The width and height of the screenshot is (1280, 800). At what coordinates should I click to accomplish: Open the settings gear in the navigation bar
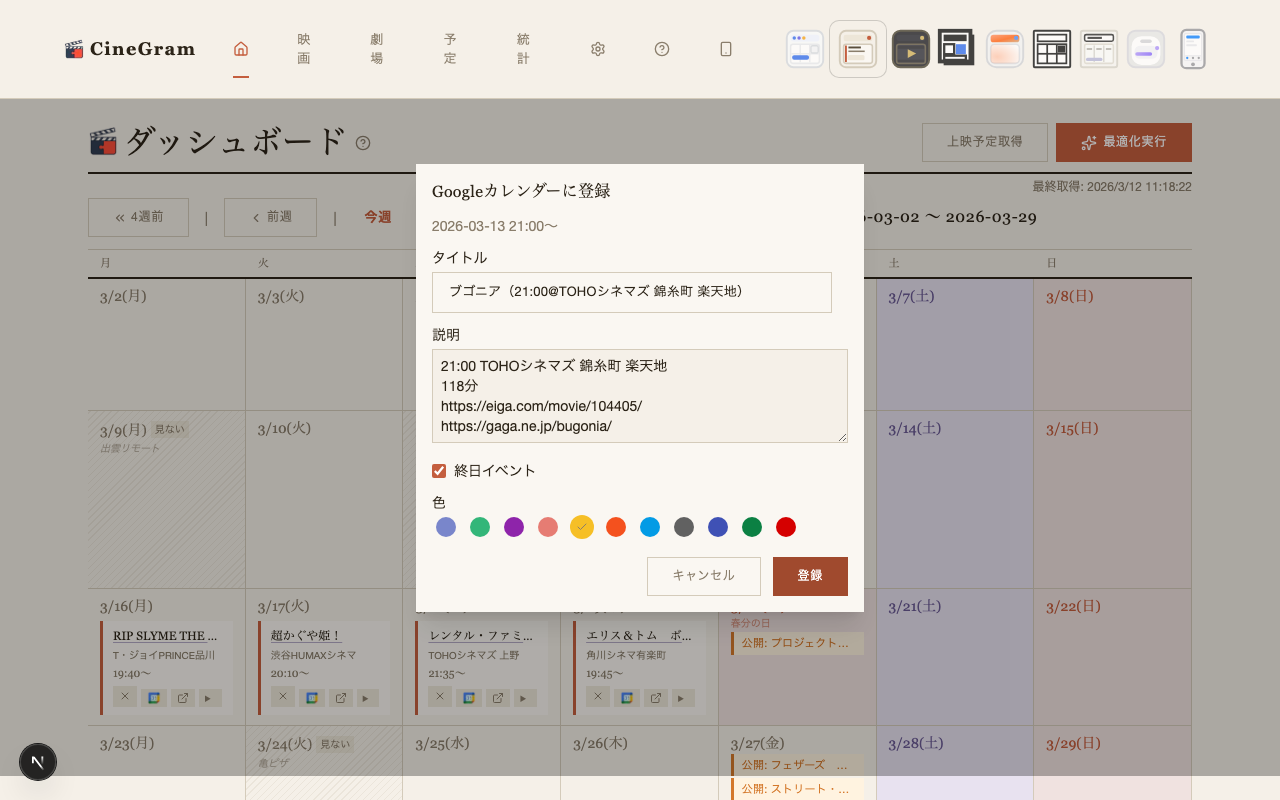(597, 48)
